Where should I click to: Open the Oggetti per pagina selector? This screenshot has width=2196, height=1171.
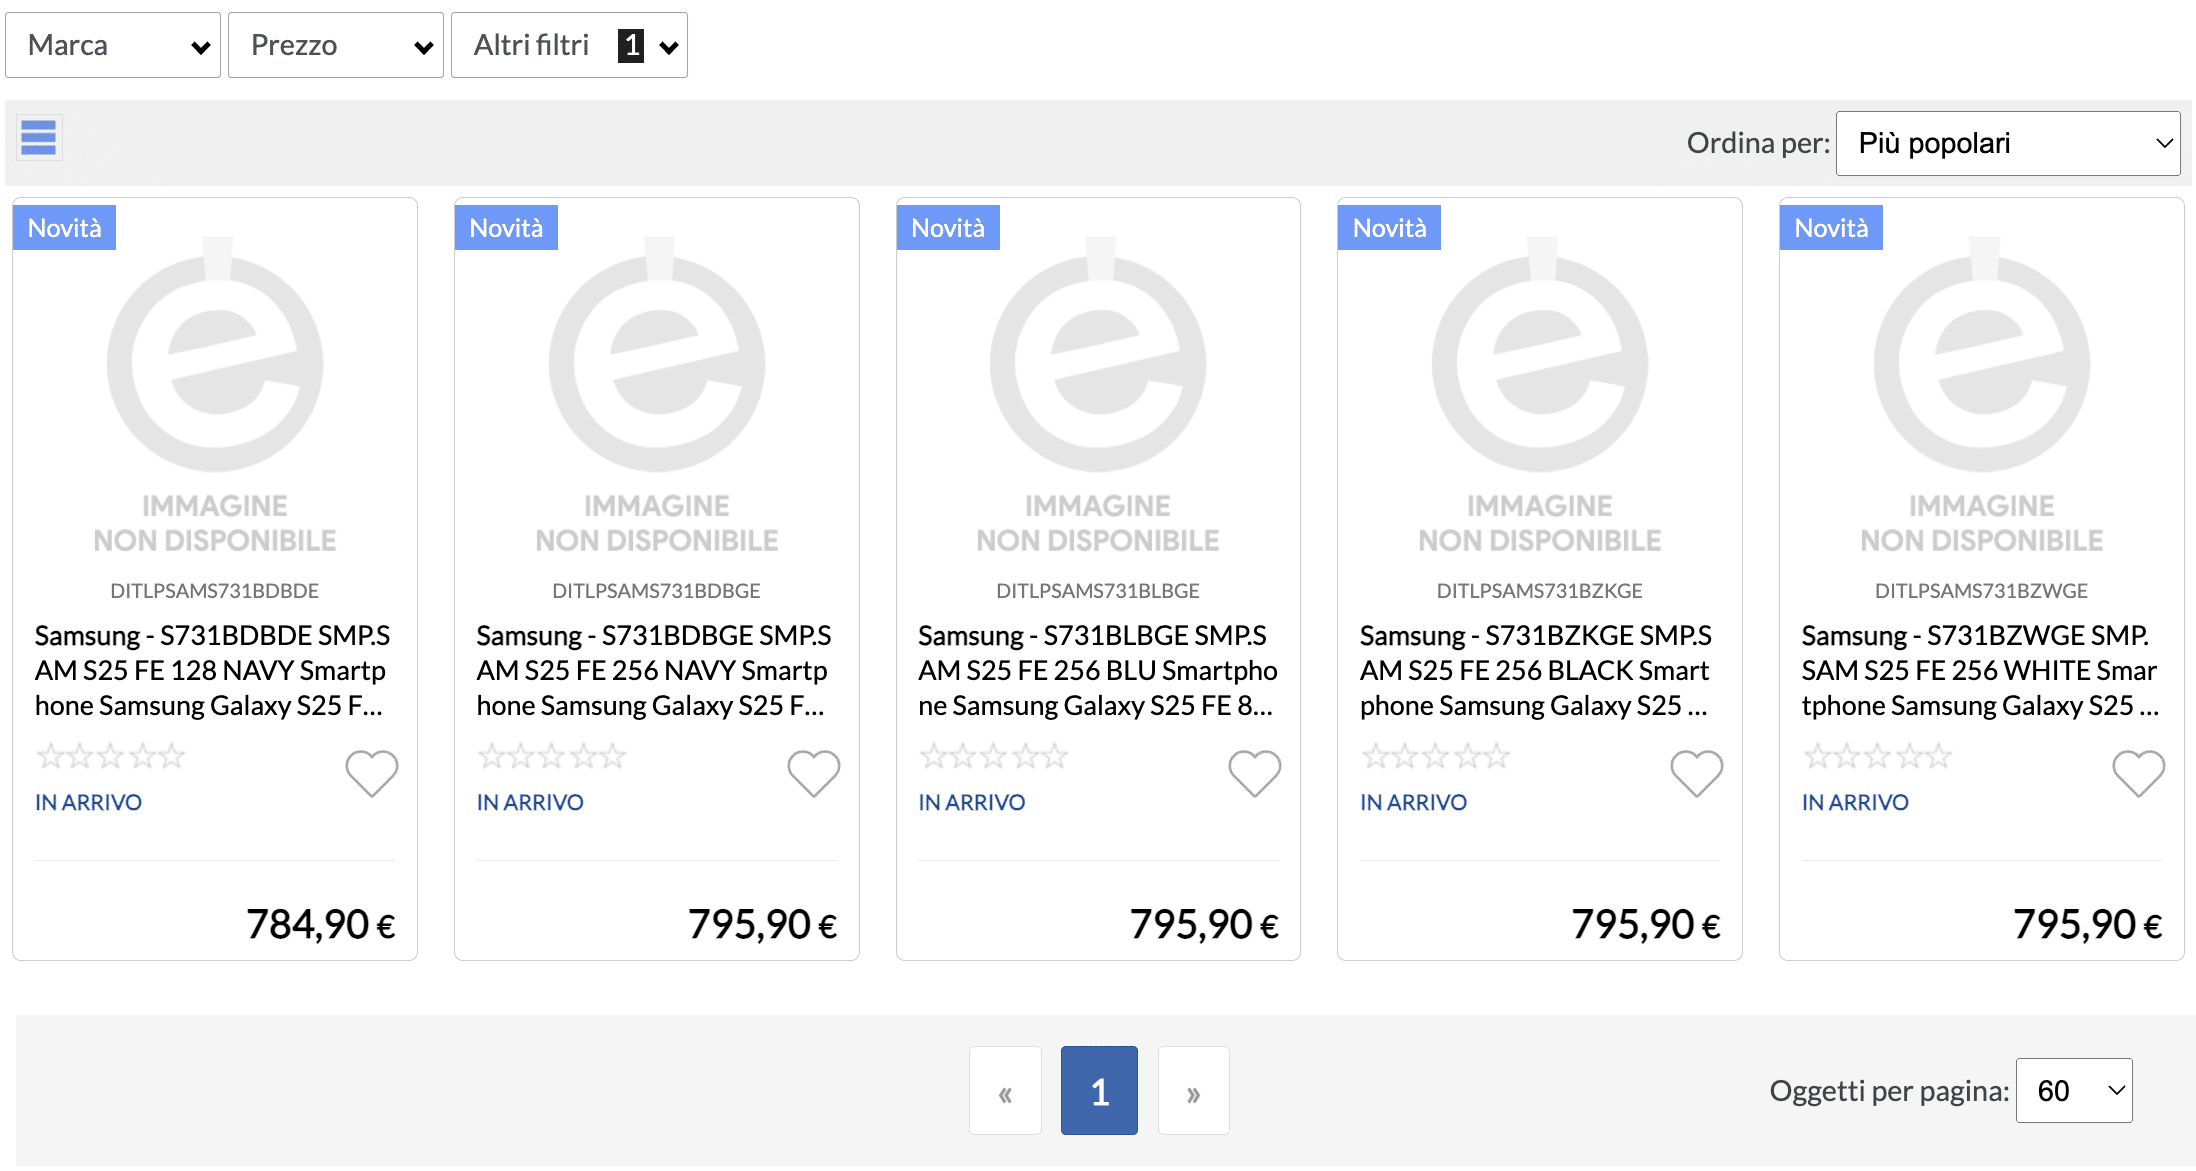tap(2073, 1090)
